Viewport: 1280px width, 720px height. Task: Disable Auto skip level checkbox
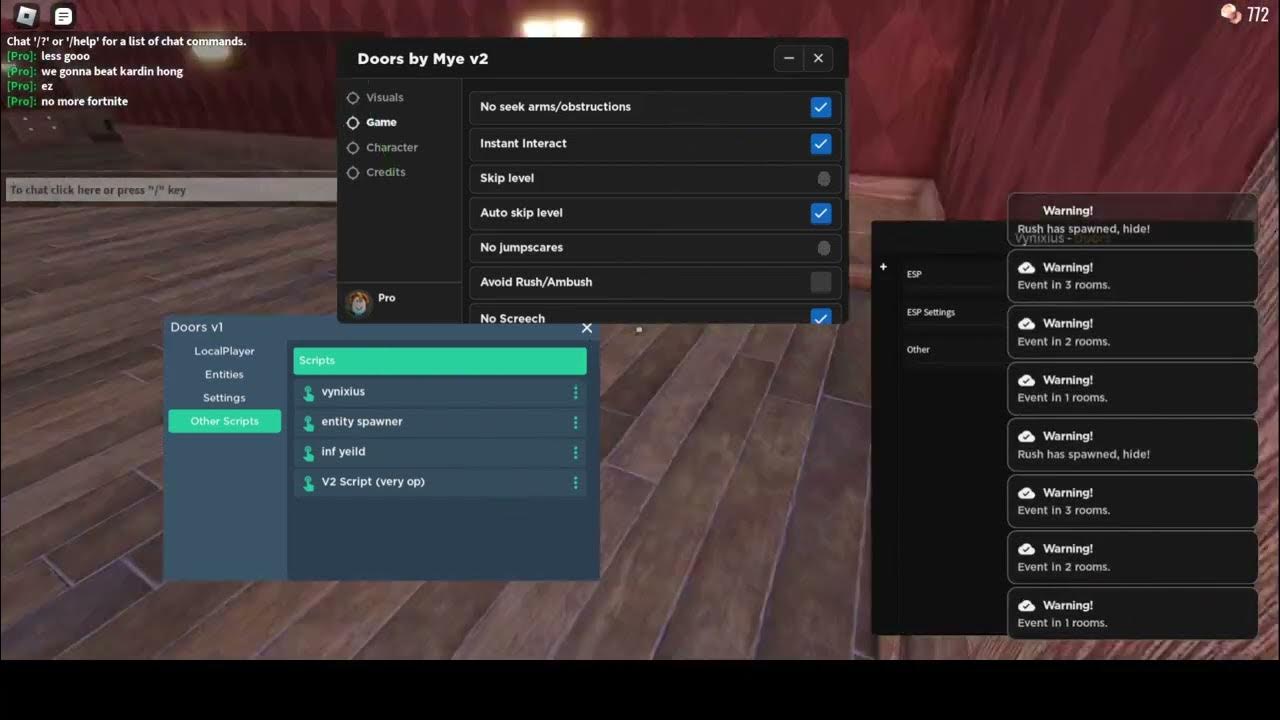click(x=821, y=213)
